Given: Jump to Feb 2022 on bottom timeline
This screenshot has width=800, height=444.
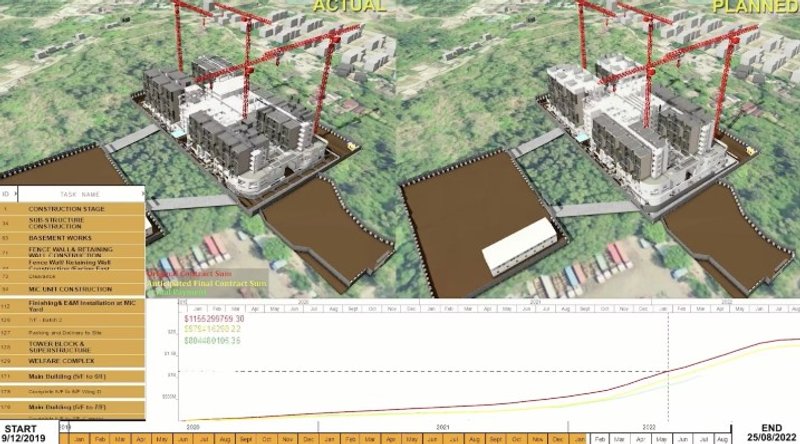Looking at the screenshot, I should [600, 439].
